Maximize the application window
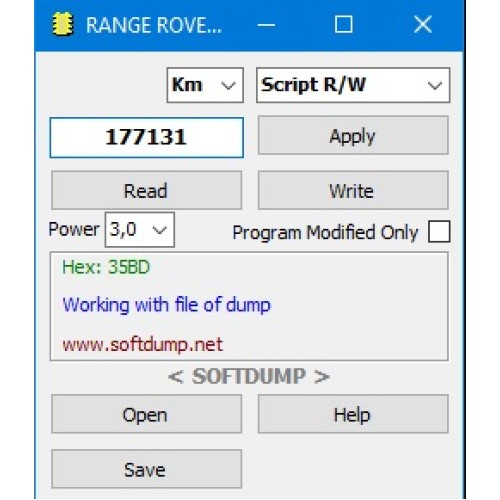The height and width of the screenshot is (500, 500). tap(343, 24)
